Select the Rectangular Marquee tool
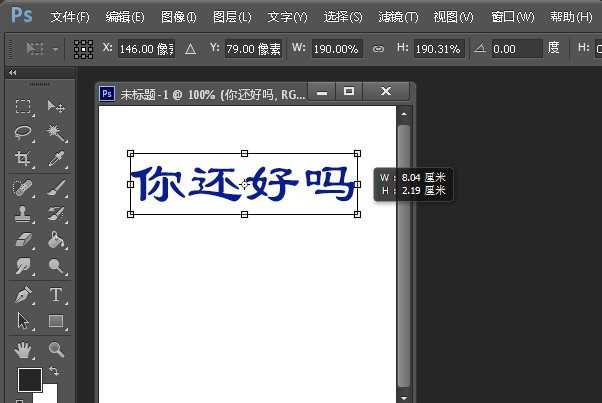Viewport: 602px width, 403px height. (23, 107)
